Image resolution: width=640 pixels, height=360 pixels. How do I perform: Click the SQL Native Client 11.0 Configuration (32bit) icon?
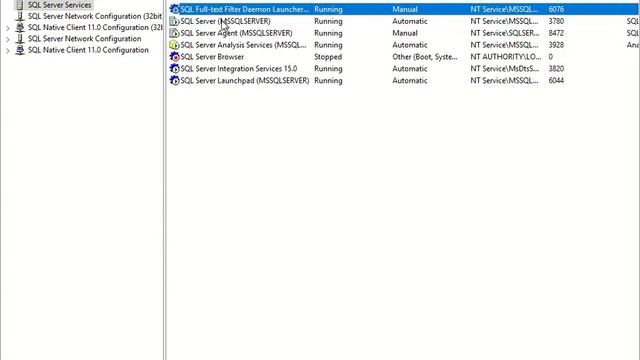pyautogui.click(x=20, y=27)
